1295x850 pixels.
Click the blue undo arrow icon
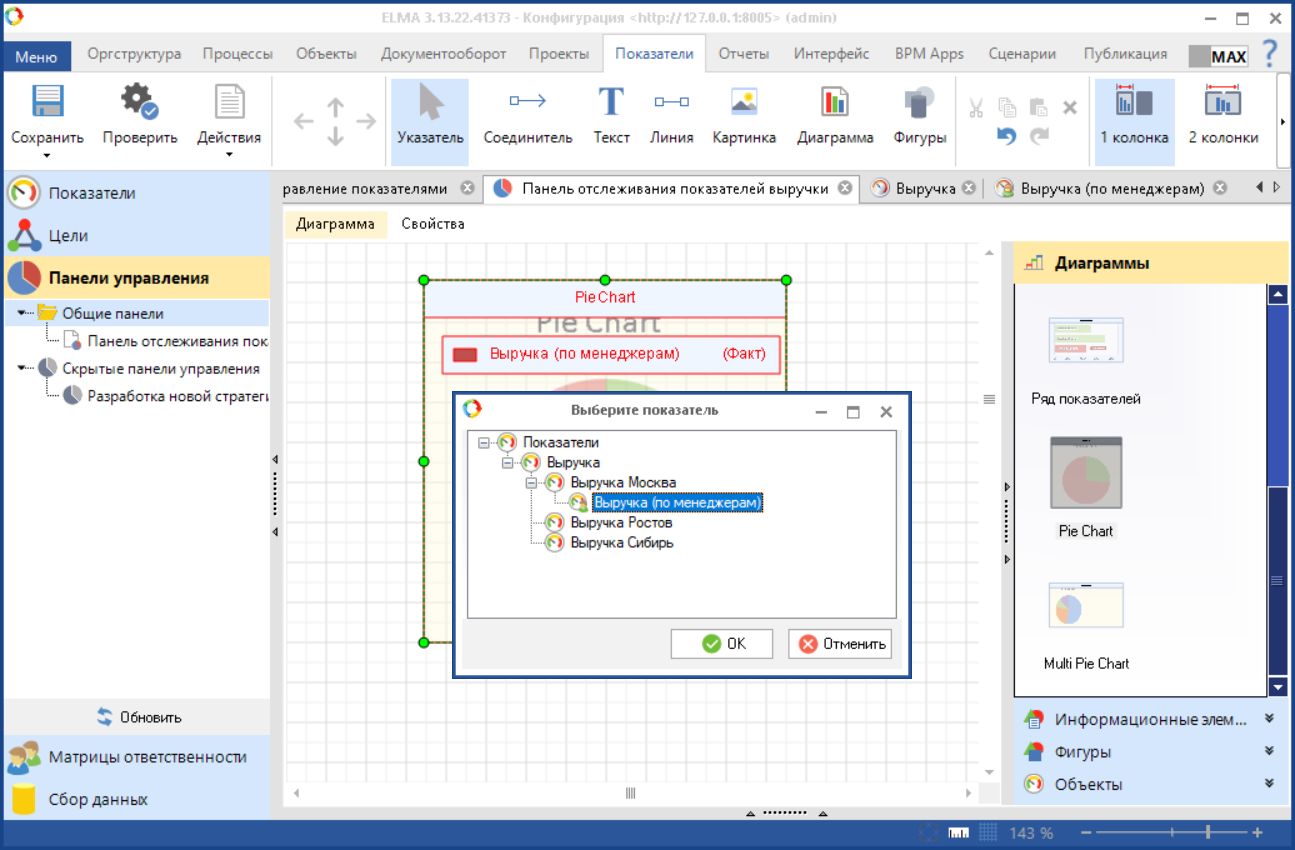pyautogui.click(x=1007, y=136)
